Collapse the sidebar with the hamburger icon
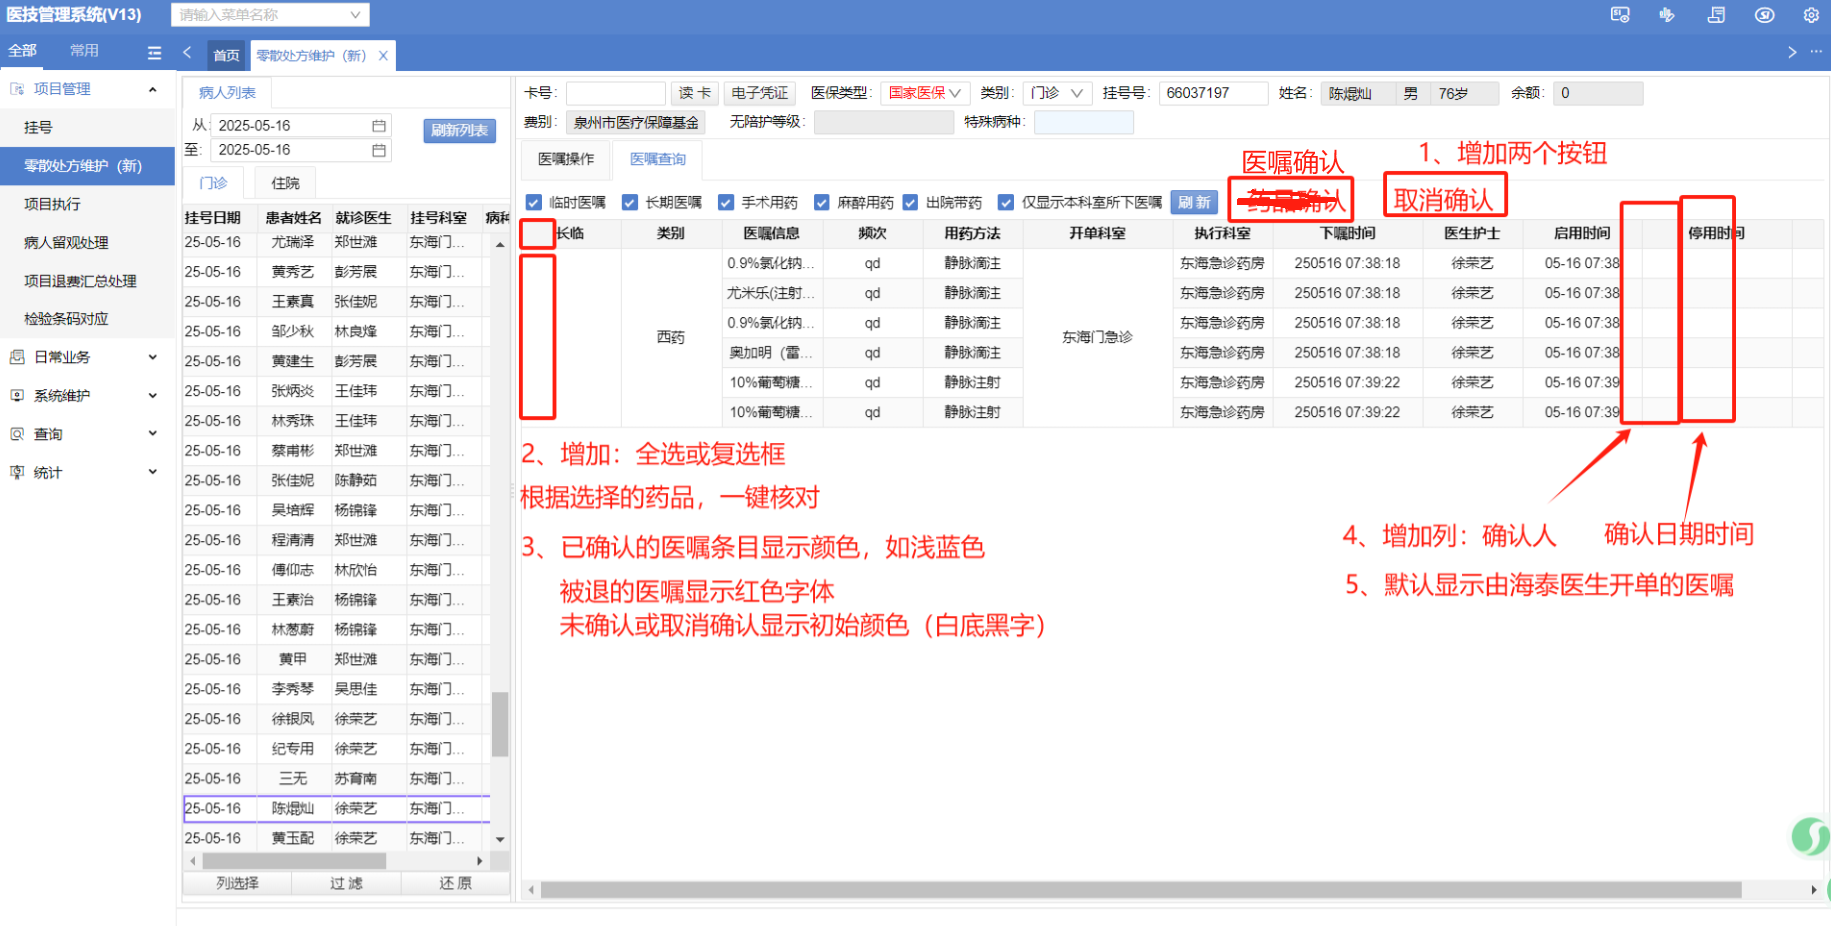This screenshot has width=1831, height=926. 154,52
